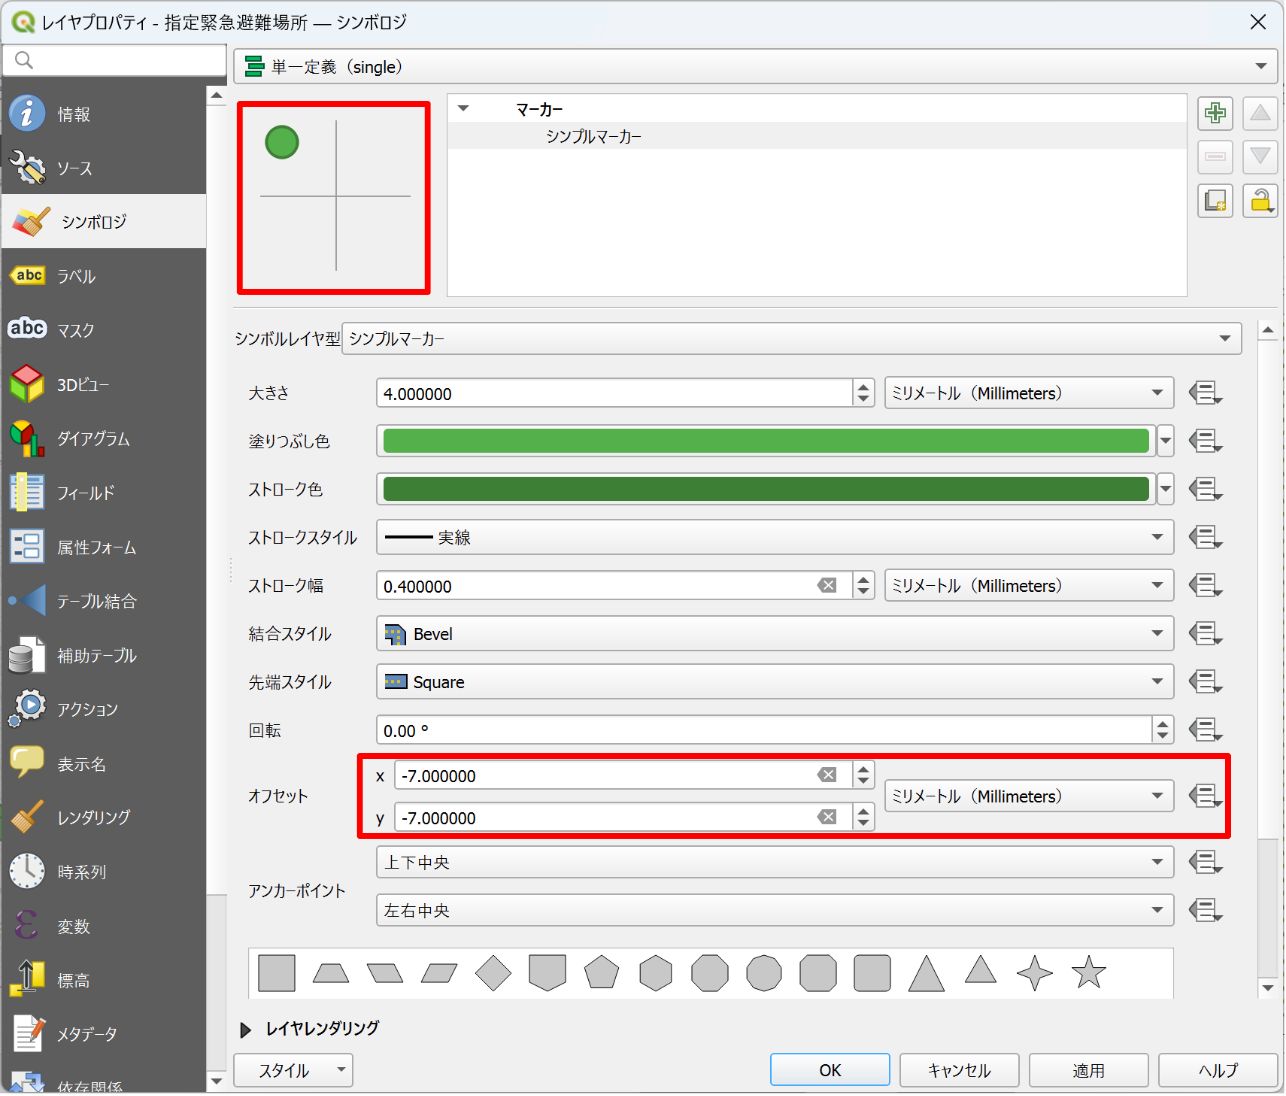Open the ストロークスタイル 実線 dropdown

pyautogui.click(x=775, y=537)
